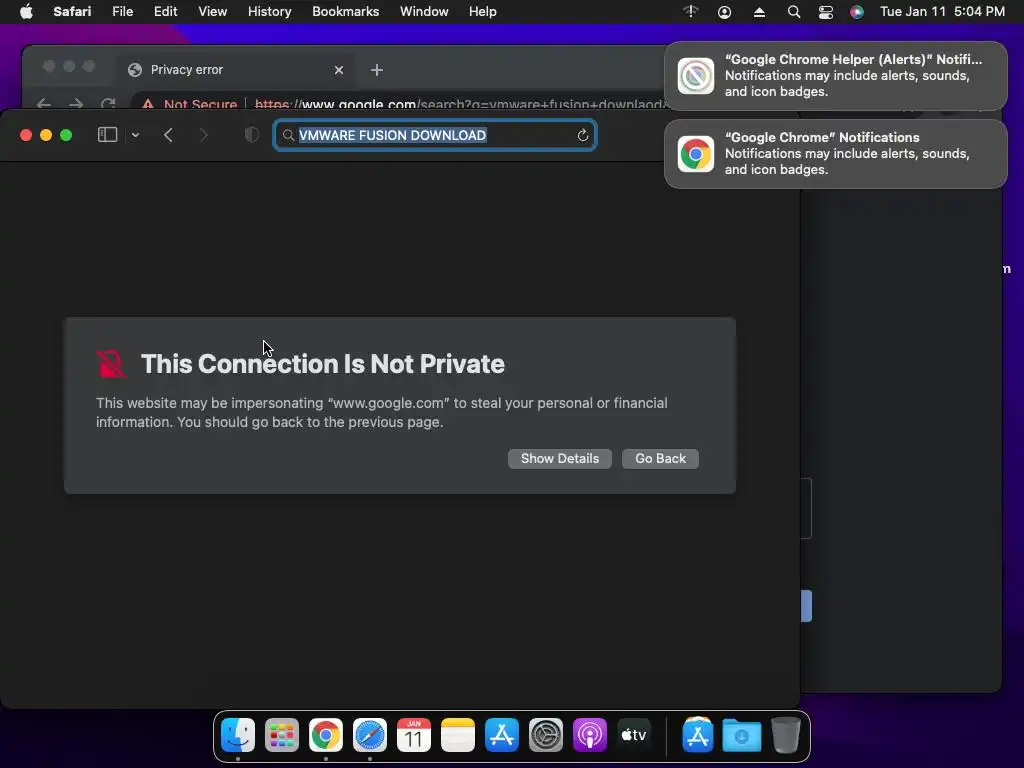This screenshot has width=1024, height=768.
Task: Open View menu
Action: coord(212,12)
